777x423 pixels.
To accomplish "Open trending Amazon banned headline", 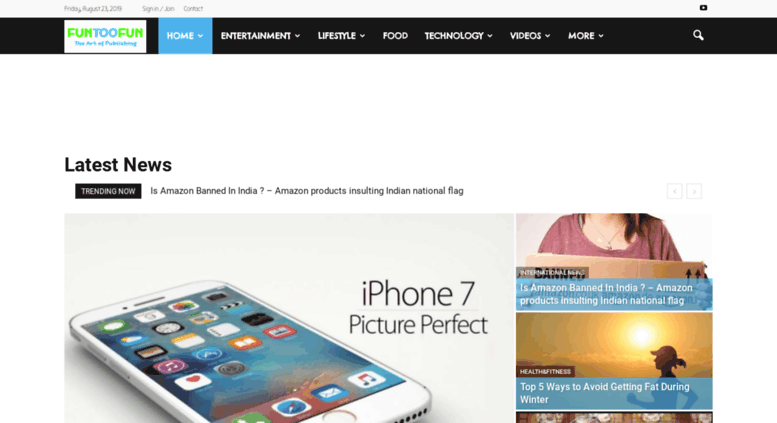I will pos(307,191).
